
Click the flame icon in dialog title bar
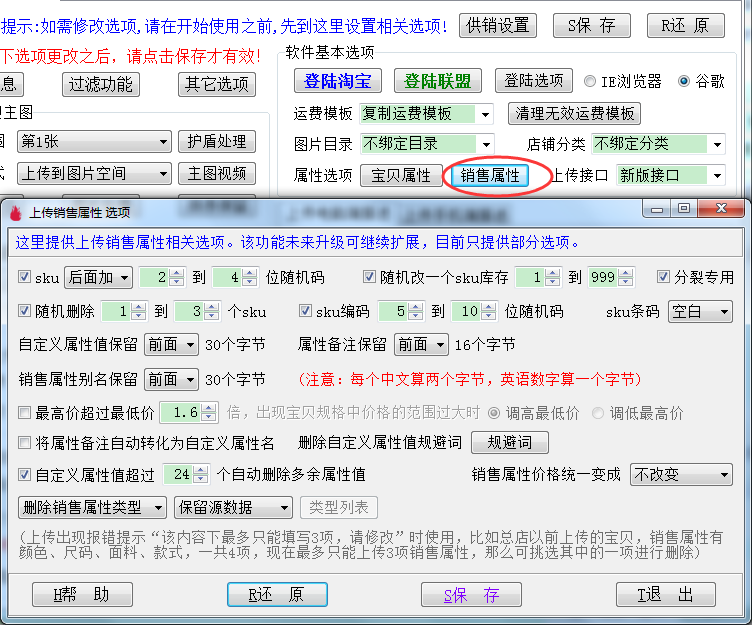tap(15, 212)
